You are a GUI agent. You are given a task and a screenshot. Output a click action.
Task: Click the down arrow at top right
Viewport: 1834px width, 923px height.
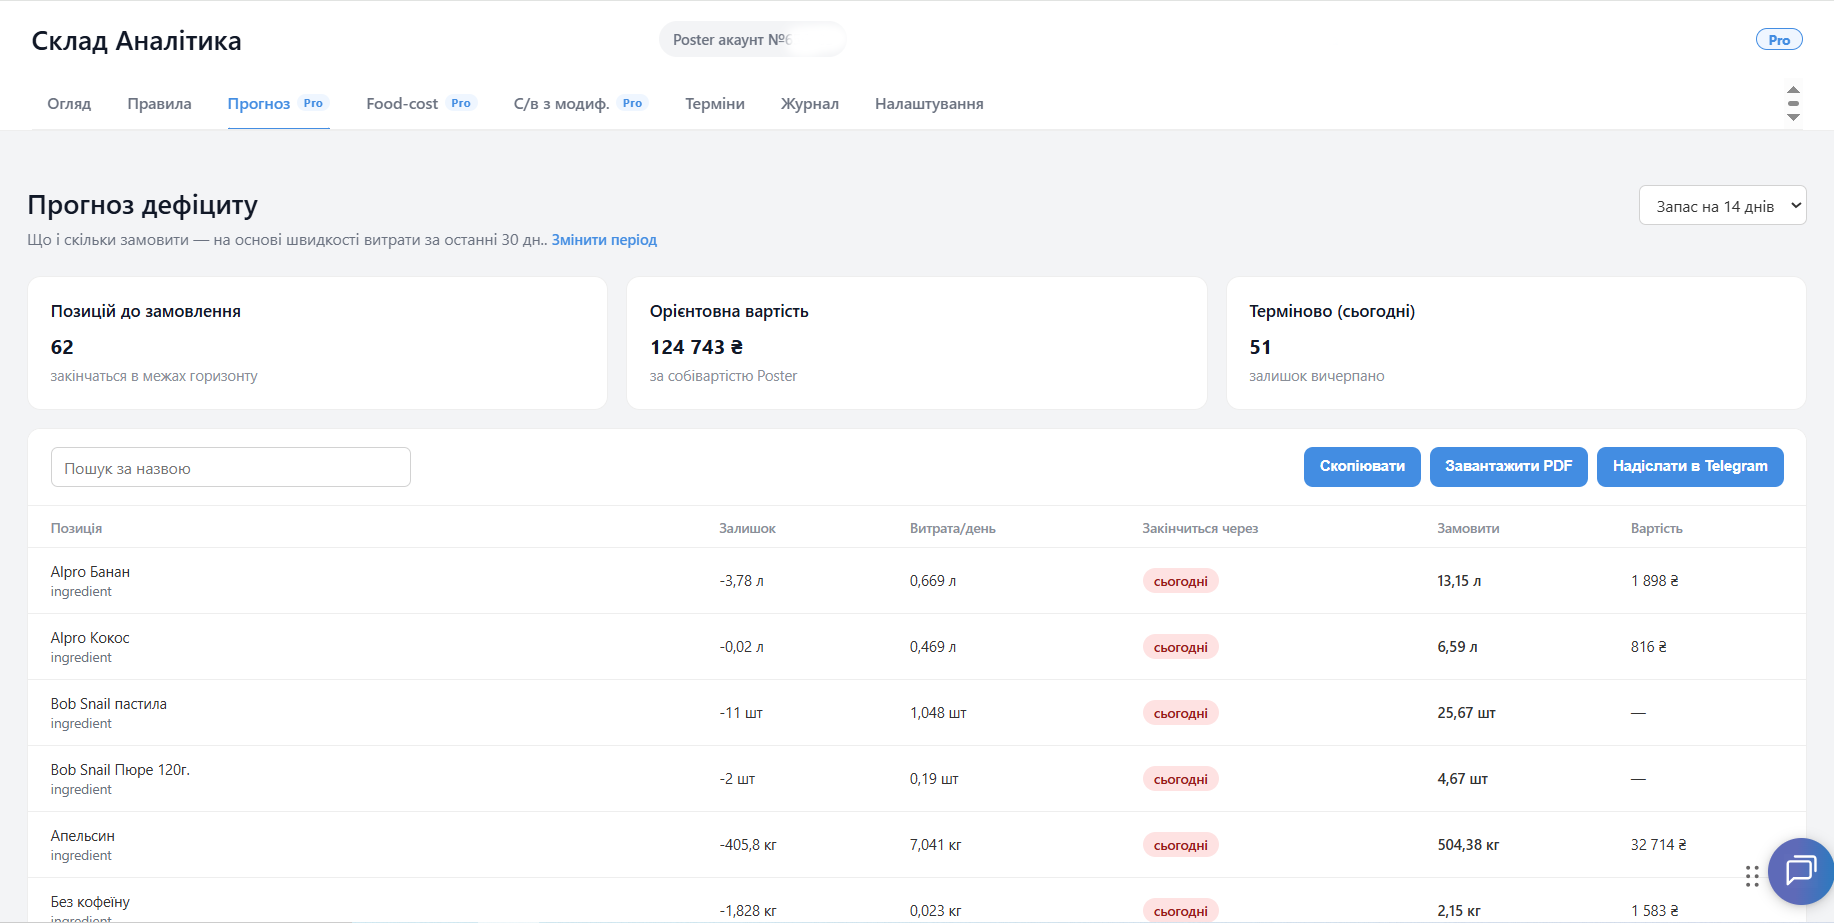[x=1793, y=117]
